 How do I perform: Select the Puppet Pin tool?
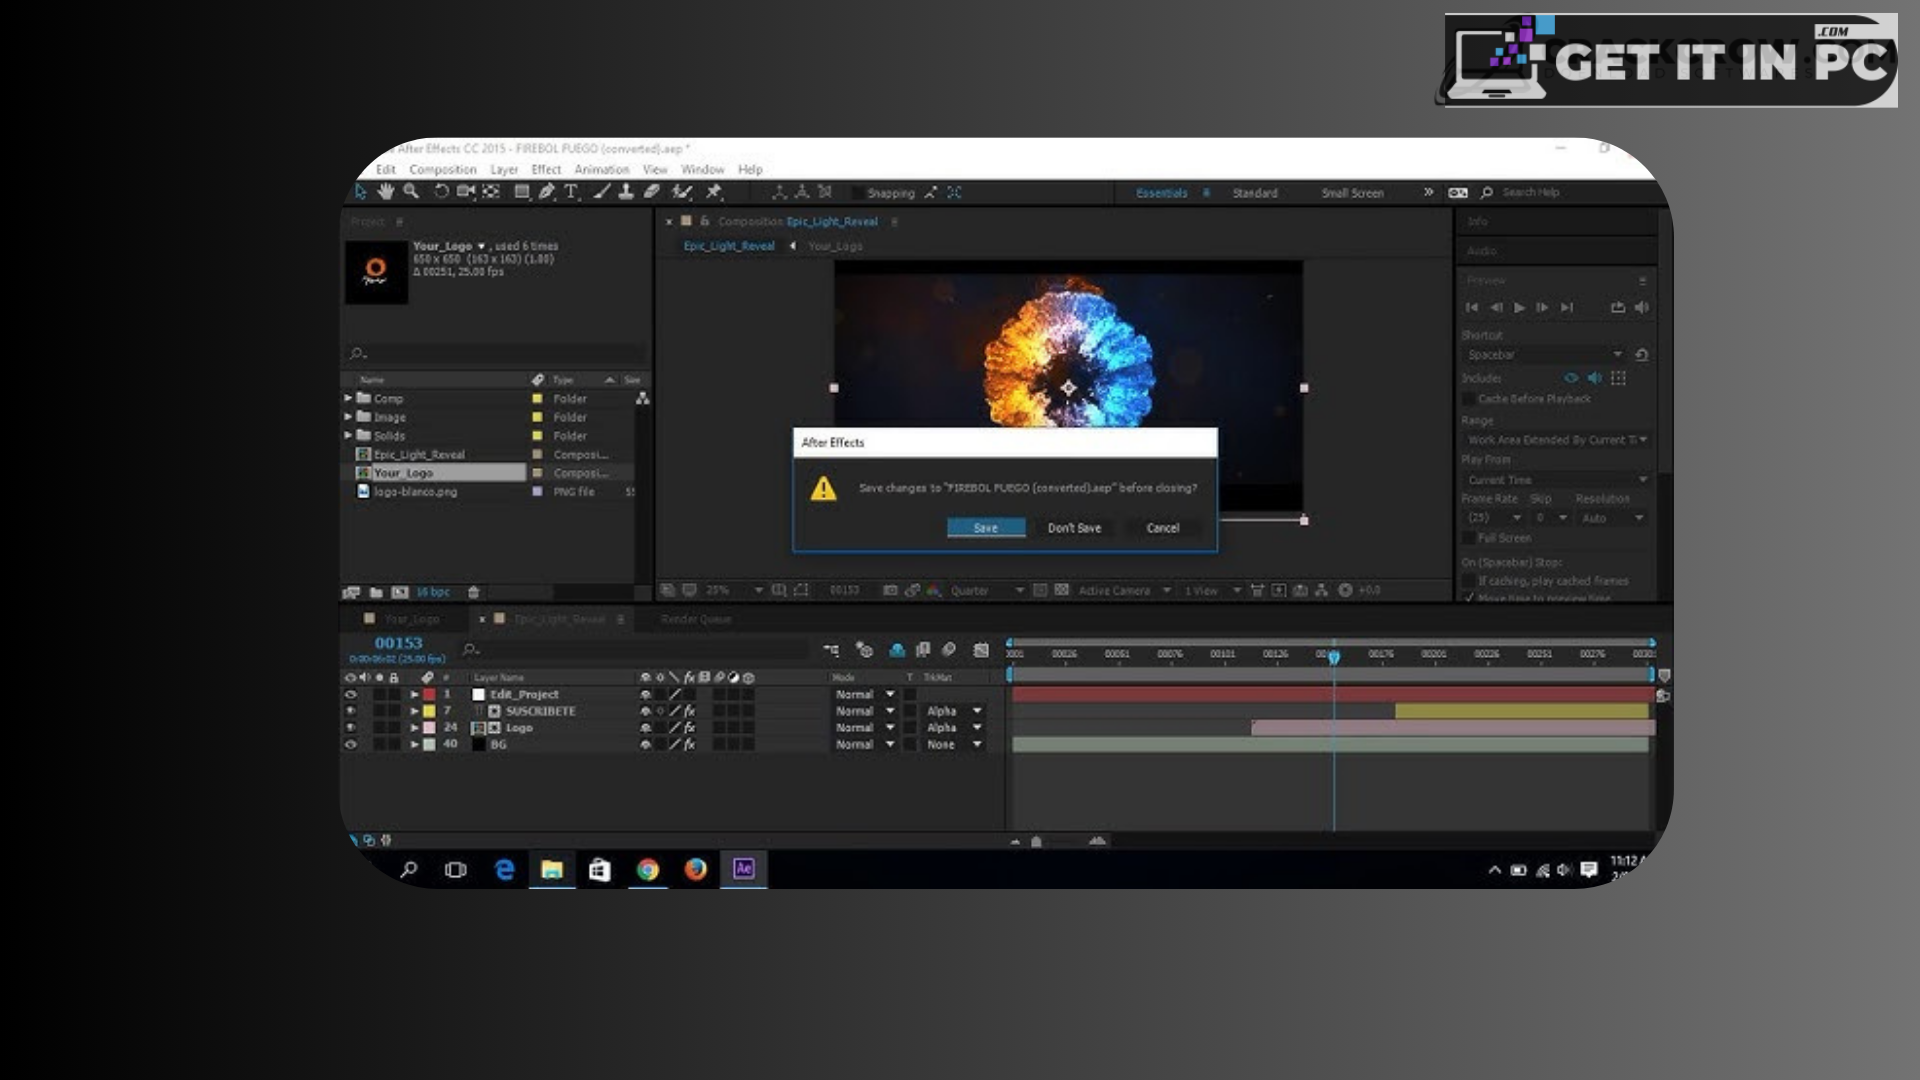click(x=714, y=191)
